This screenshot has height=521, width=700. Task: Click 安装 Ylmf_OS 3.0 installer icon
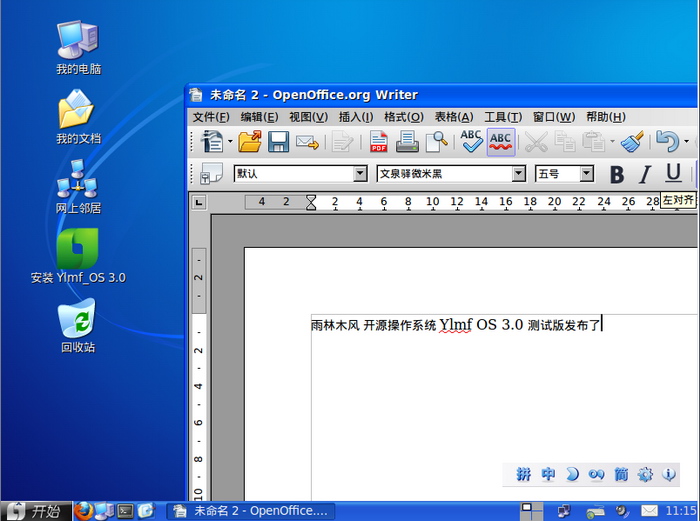[x=78, y=256]
